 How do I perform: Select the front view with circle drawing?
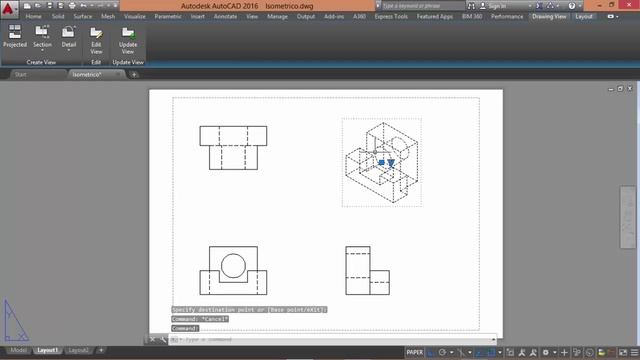pyautogui.click(x=233, y=270)
